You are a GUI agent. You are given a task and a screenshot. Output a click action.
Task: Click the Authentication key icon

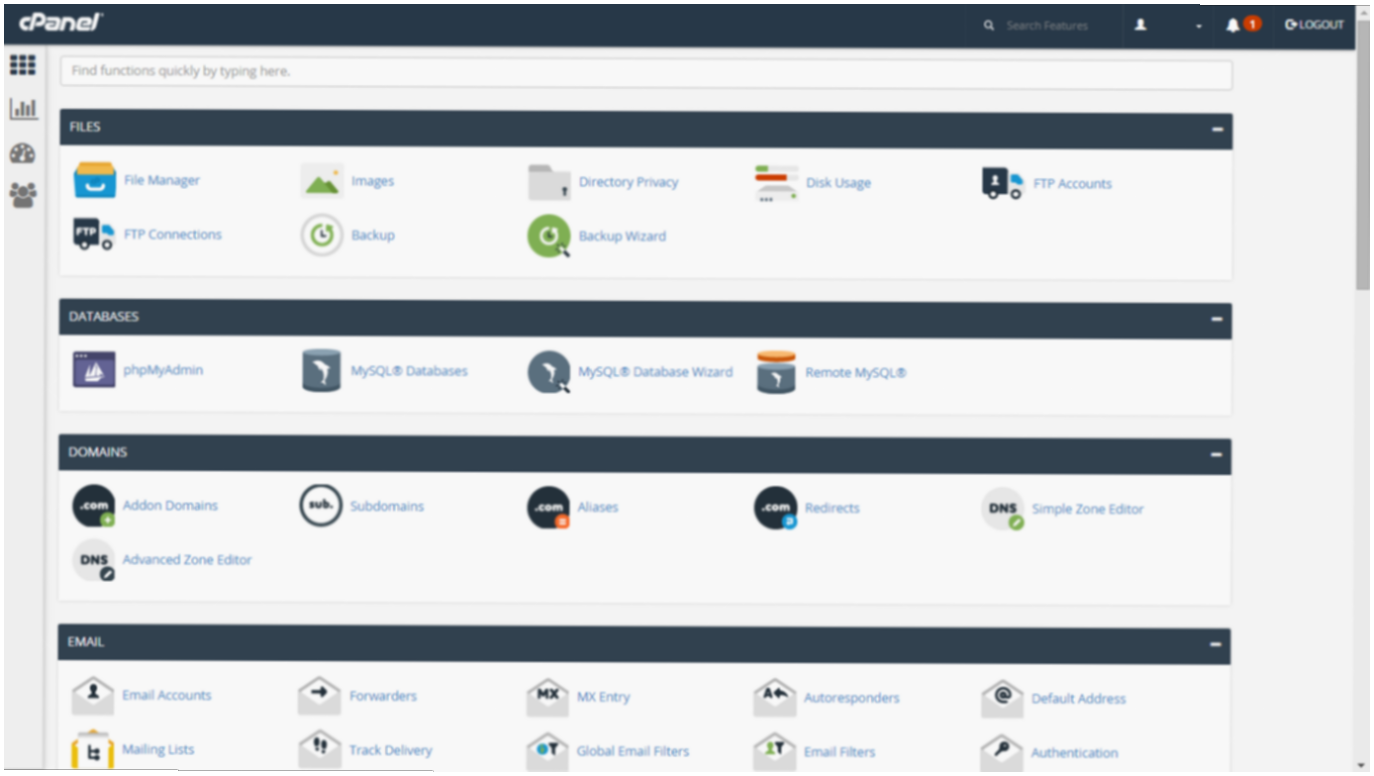1002,752
